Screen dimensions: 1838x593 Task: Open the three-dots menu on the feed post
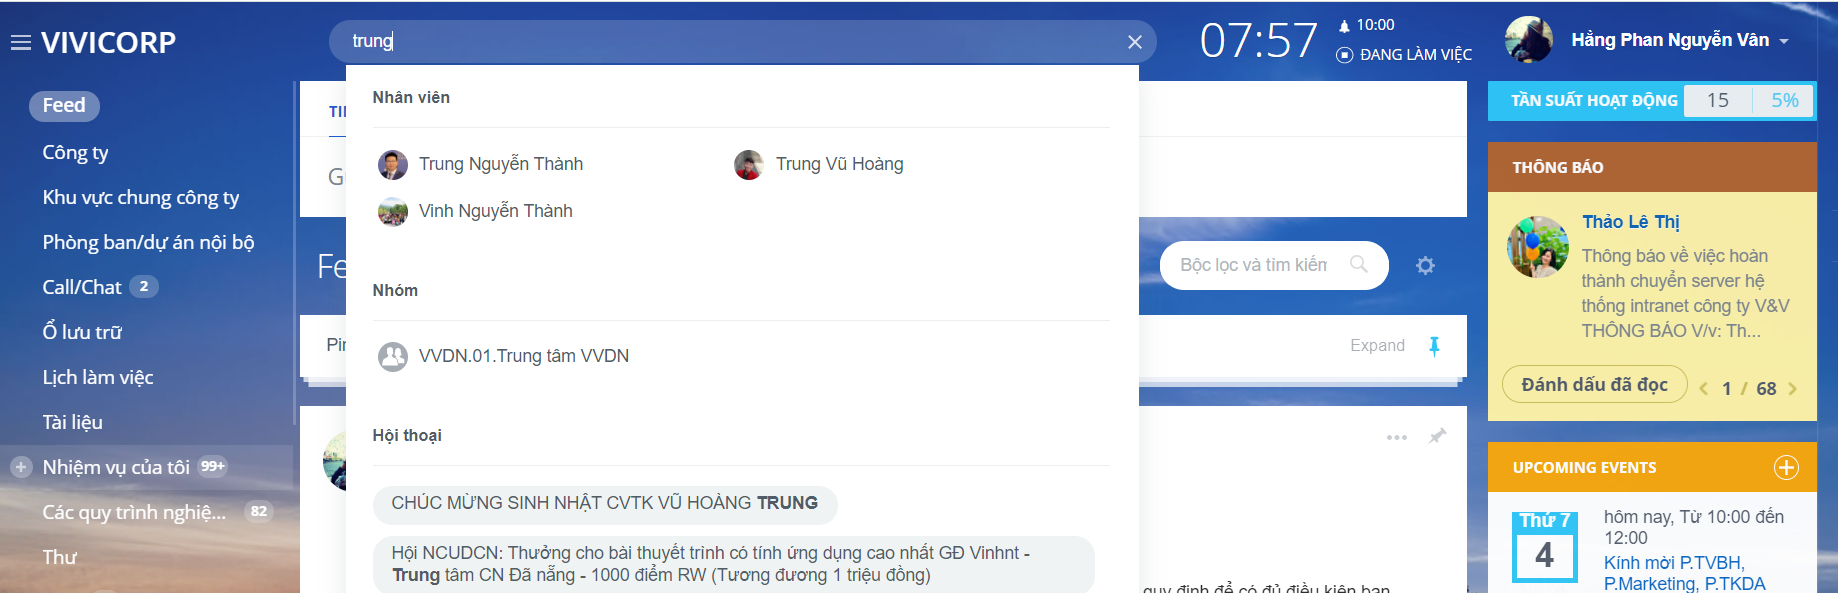[1397, 437]
